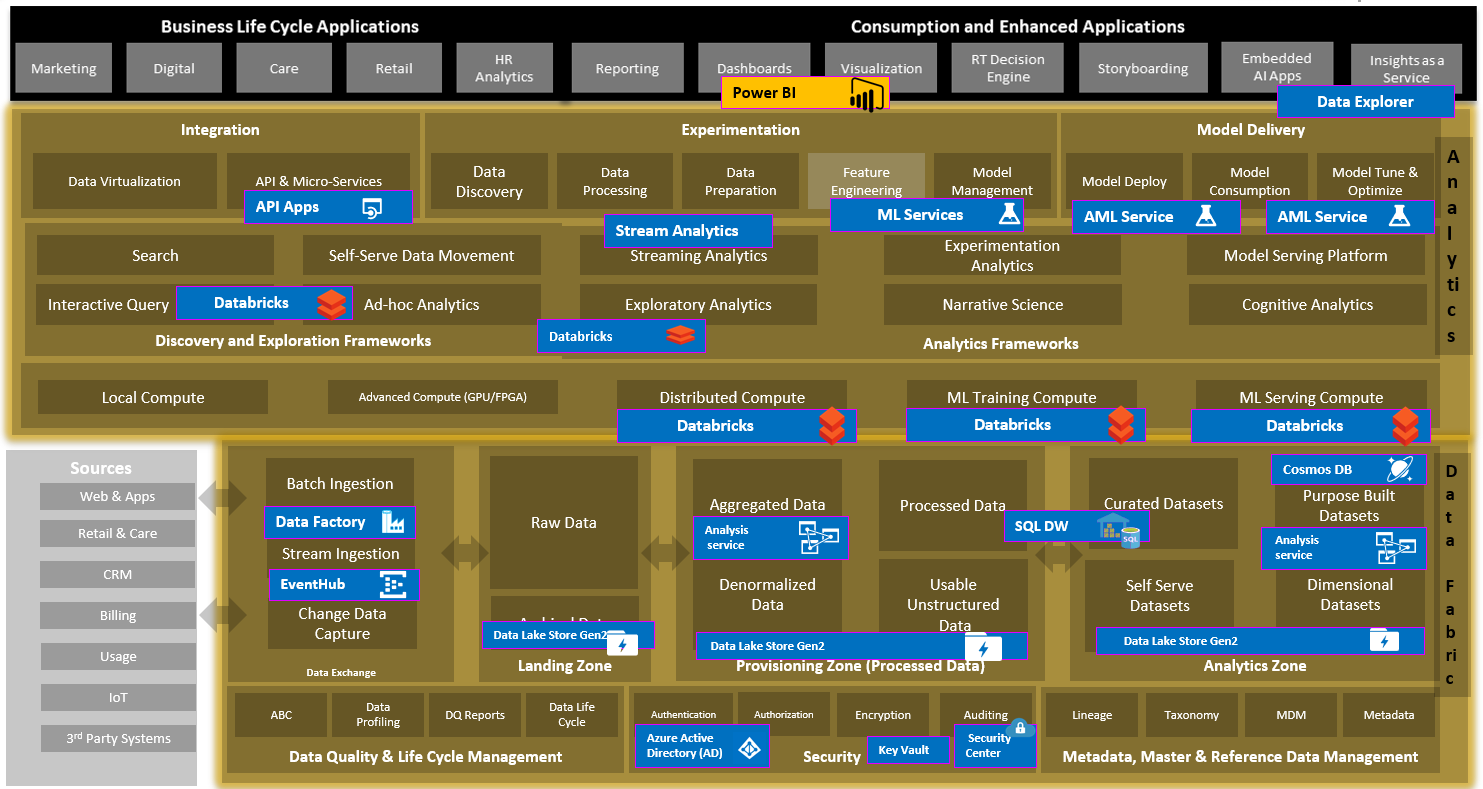Select the Visualization menu item
The width and height of the screenshot is (1483, 789).
coord(880,68)
